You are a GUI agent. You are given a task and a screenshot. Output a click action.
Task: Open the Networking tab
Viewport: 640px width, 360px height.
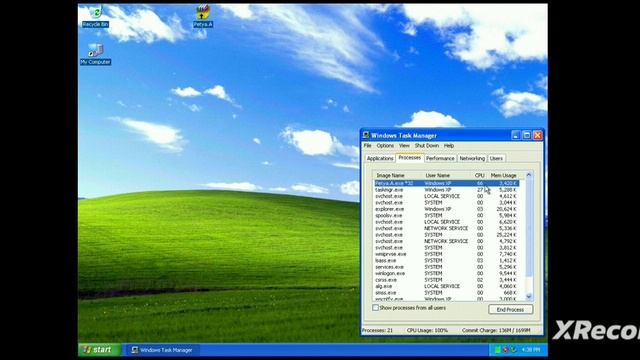(472, 158)
